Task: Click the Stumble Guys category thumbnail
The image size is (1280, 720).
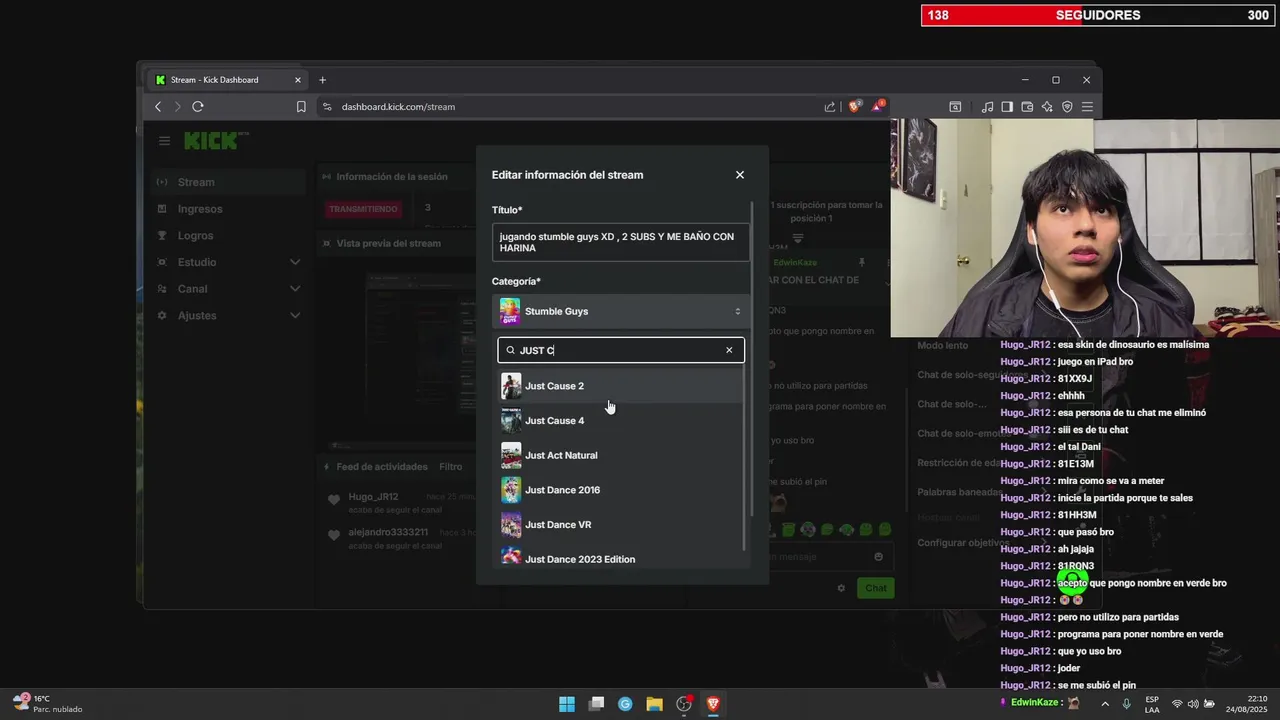Action: coord(510,311)
